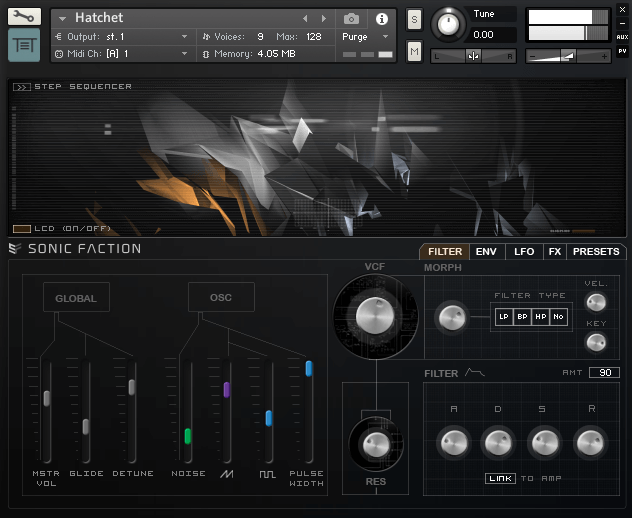Select the No filter type

pos(558,316)
